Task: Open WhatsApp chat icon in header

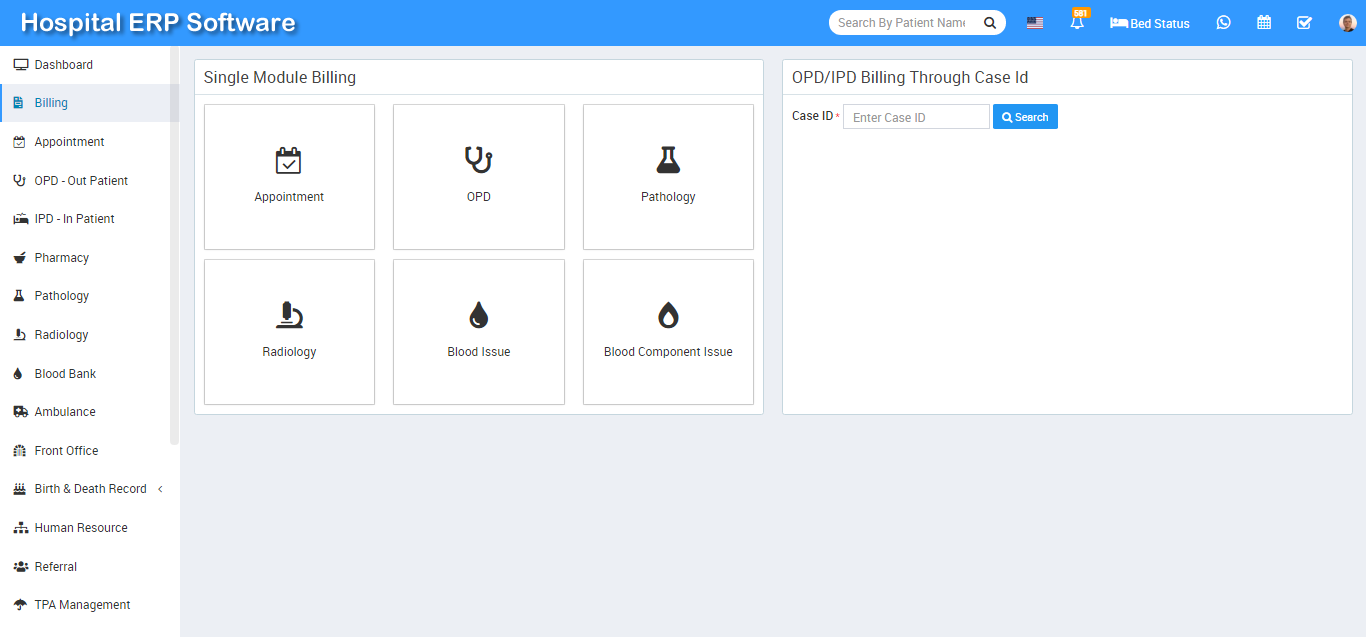Action: 1223,23
